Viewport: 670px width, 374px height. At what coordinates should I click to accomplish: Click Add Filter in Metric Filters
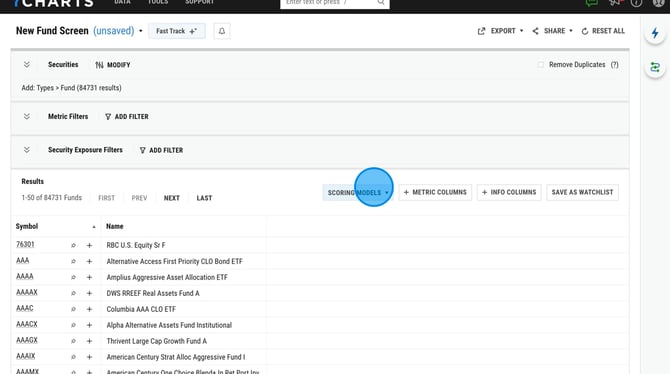point(127,117)
